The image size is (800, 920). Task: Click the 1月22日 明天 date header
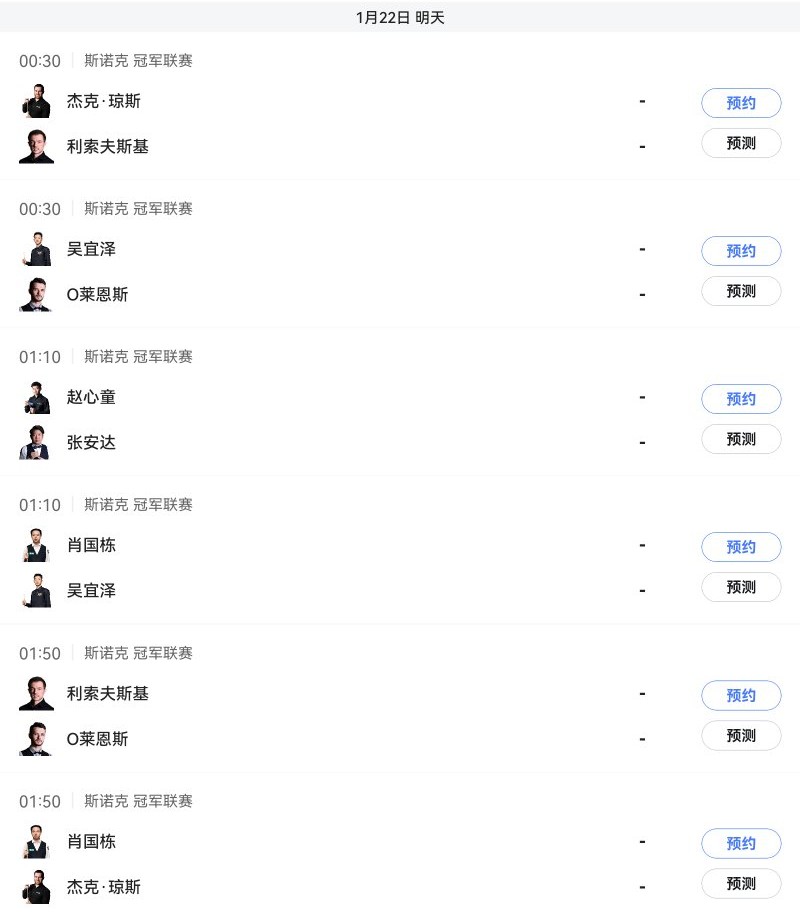(x=400, y=18)
